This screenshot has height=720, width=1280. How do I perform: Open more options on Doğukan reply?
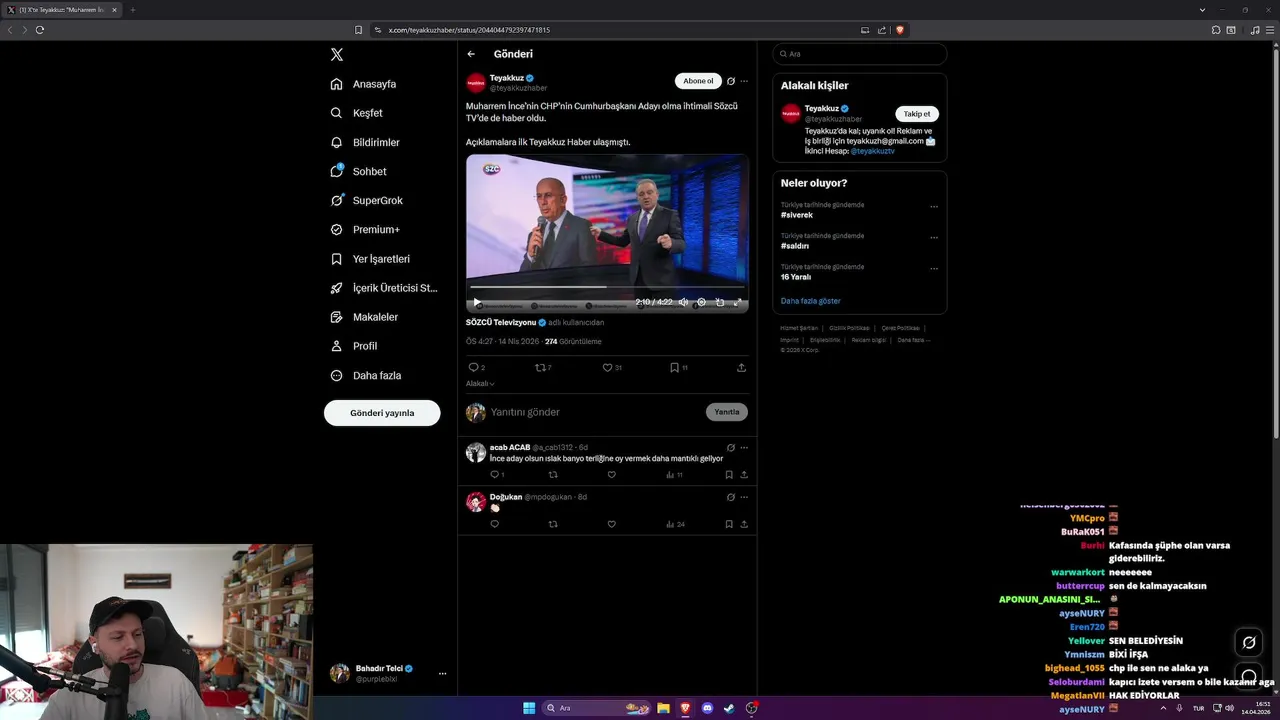(744, 497)
